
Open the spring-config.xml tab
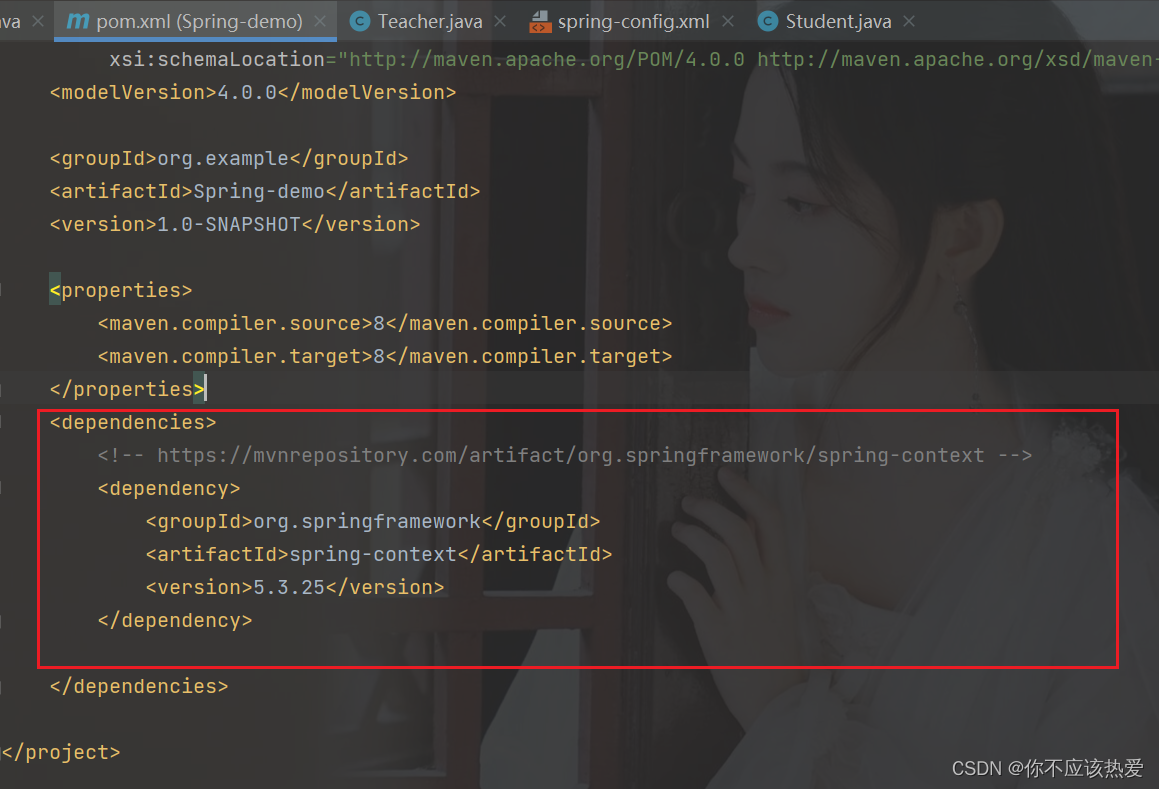pos(633,21)
